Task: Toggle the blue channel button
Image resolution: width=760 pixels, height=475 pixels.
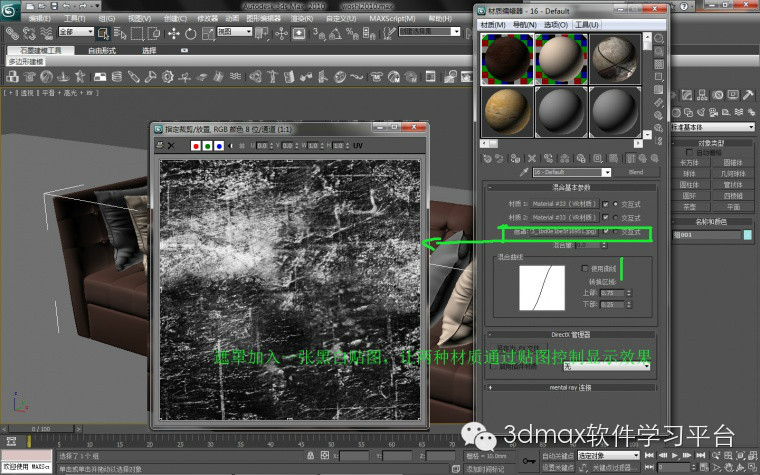Action: tap(219, 145)
